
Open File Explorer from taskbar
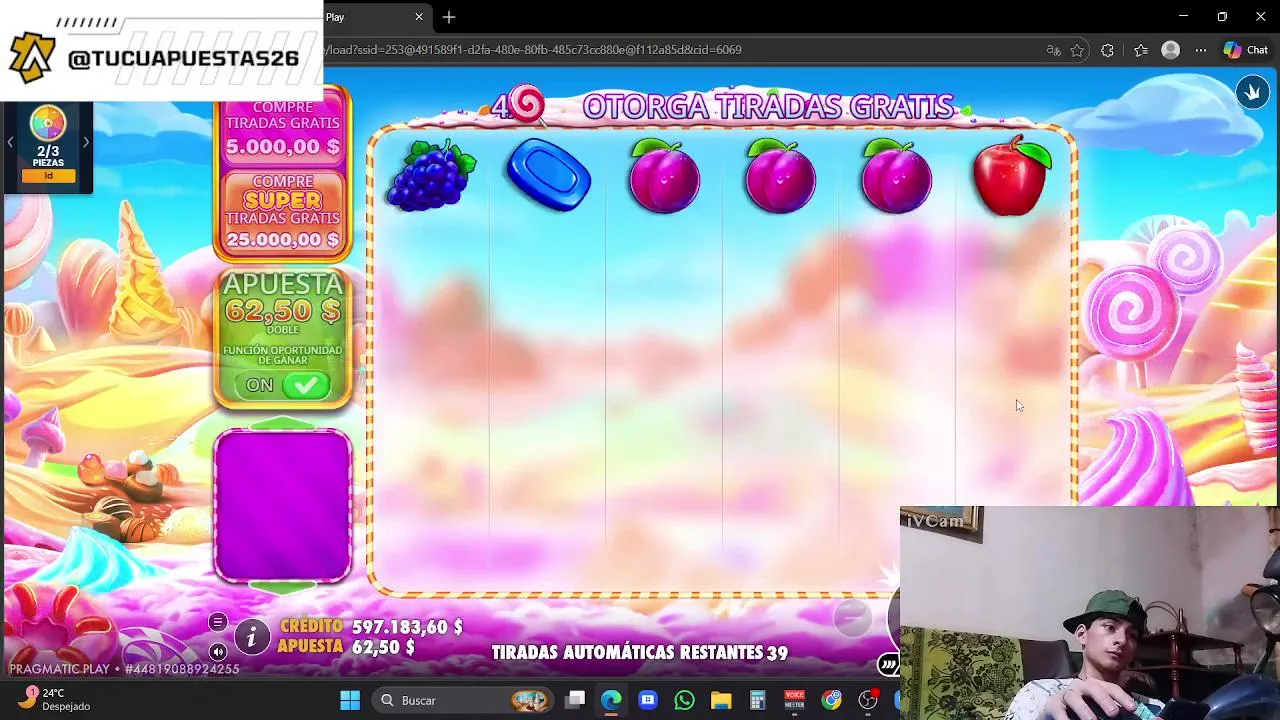coord(721,700)
